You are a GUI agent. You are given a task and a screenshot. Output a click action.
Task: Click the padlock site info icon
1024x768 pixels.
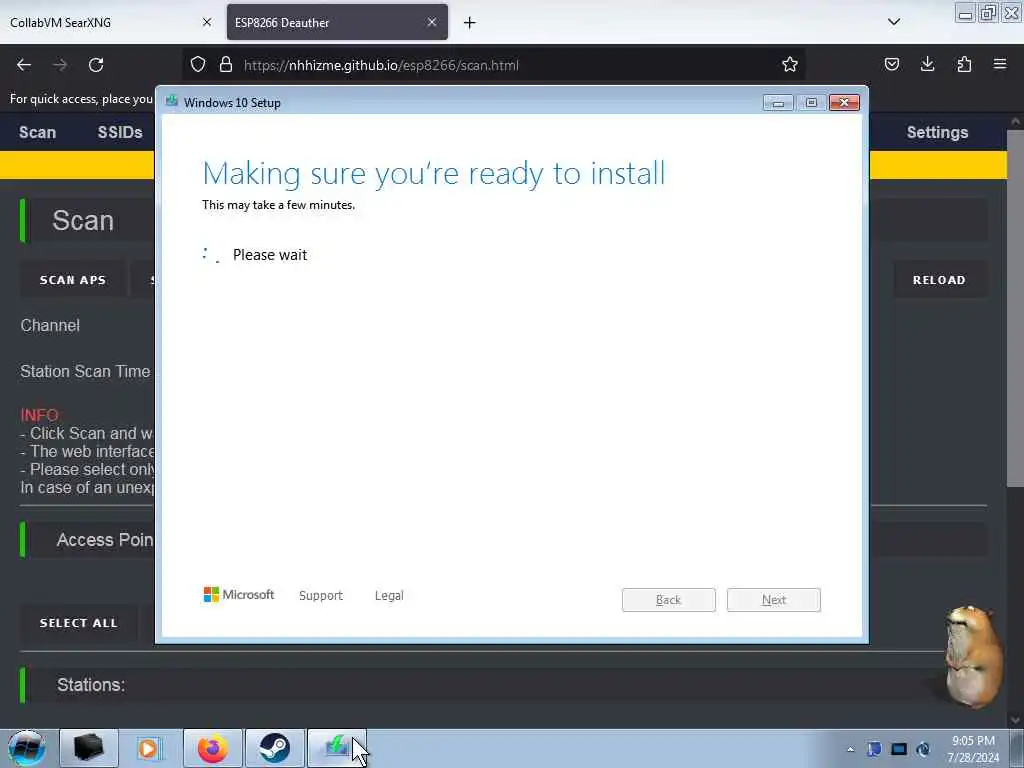click(x=226, y=64)
